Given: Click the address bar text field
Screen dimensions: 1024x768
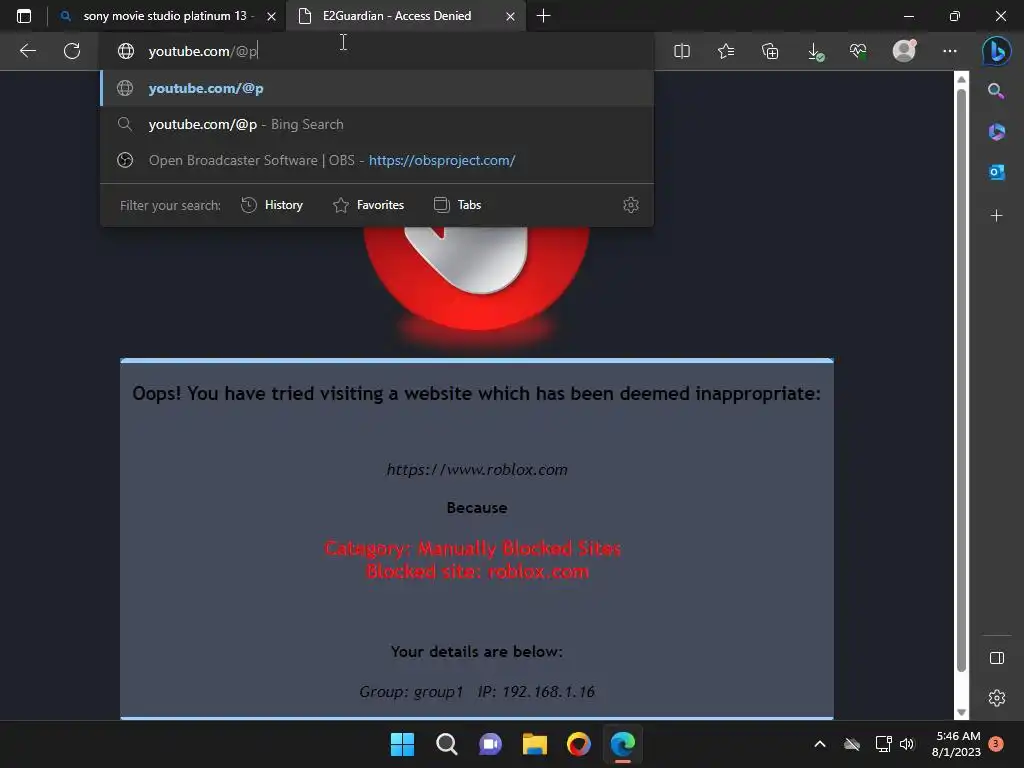Looking at the screenshot, I should click(x=377, y=51).
